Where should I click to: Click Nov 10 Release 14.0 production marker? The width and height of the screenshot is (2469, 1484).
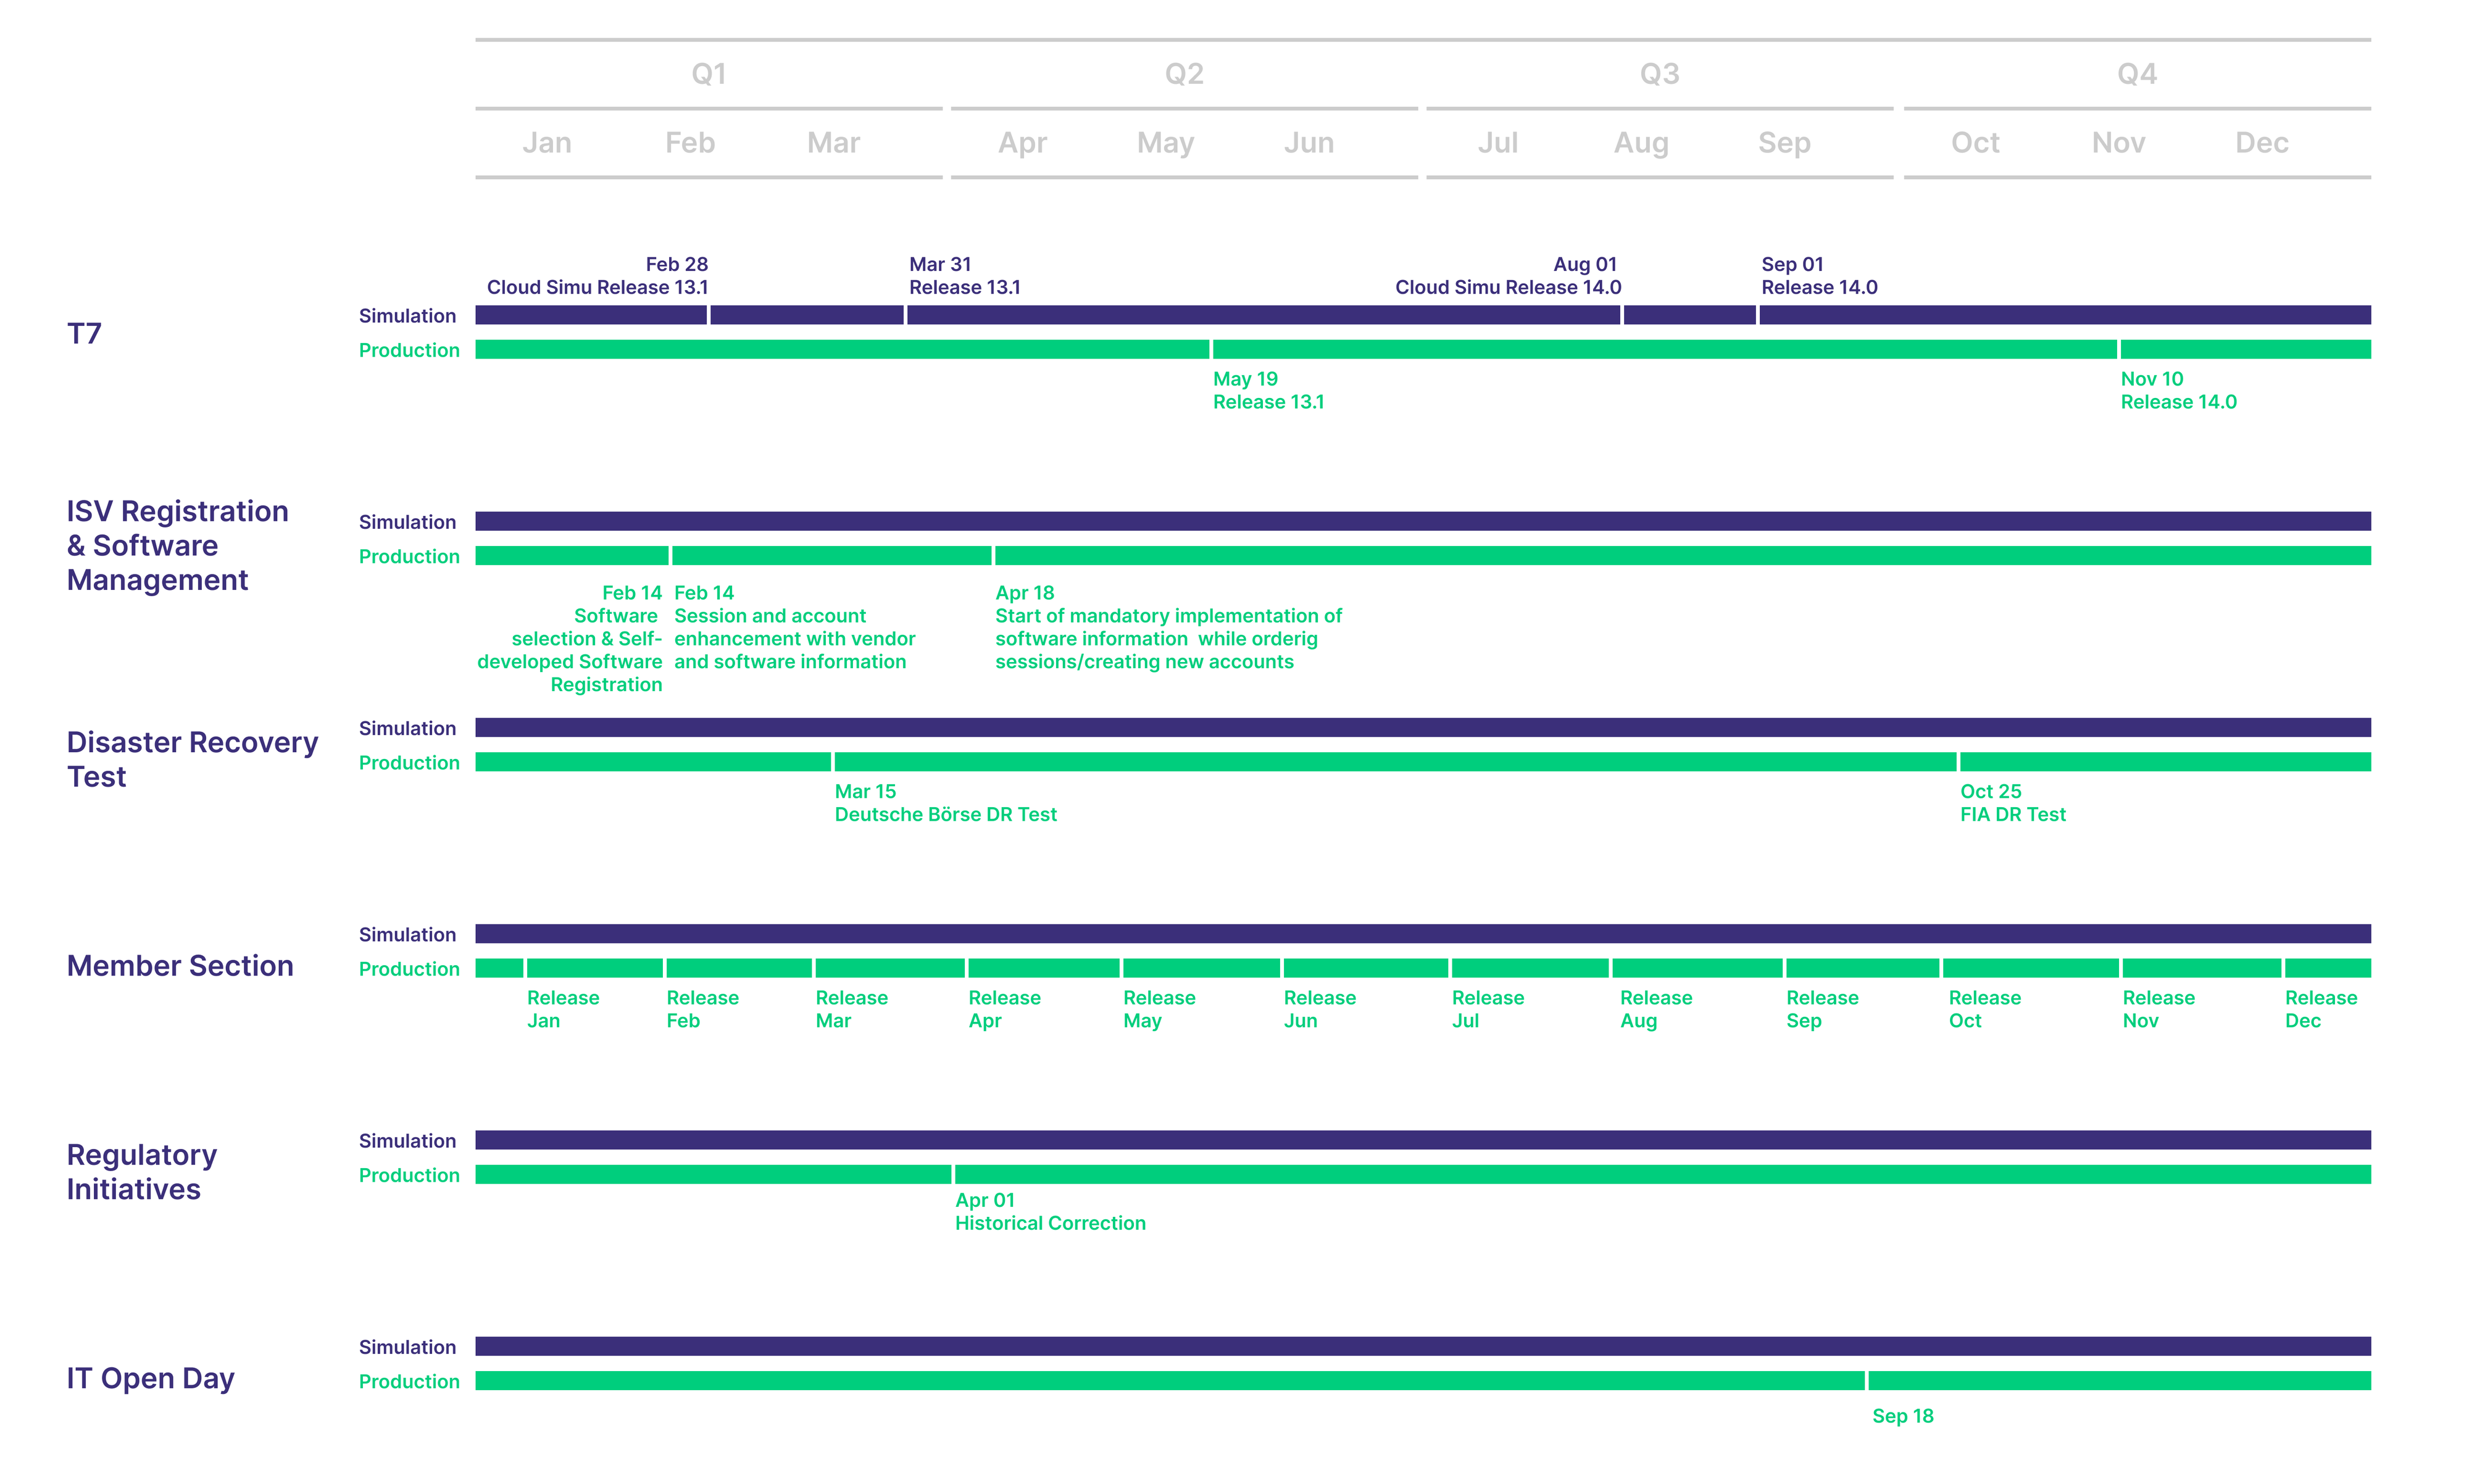[2178, 390]
